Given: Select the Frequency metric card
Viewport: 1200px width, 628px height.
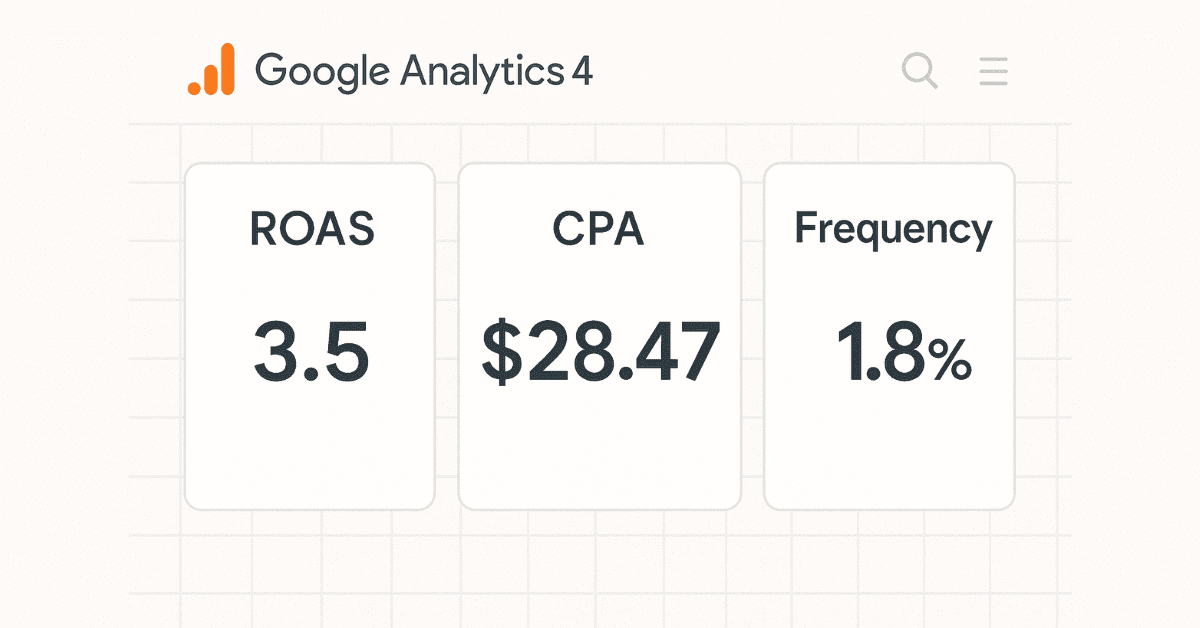Looking at the screenshot, I should pos(889,440).
